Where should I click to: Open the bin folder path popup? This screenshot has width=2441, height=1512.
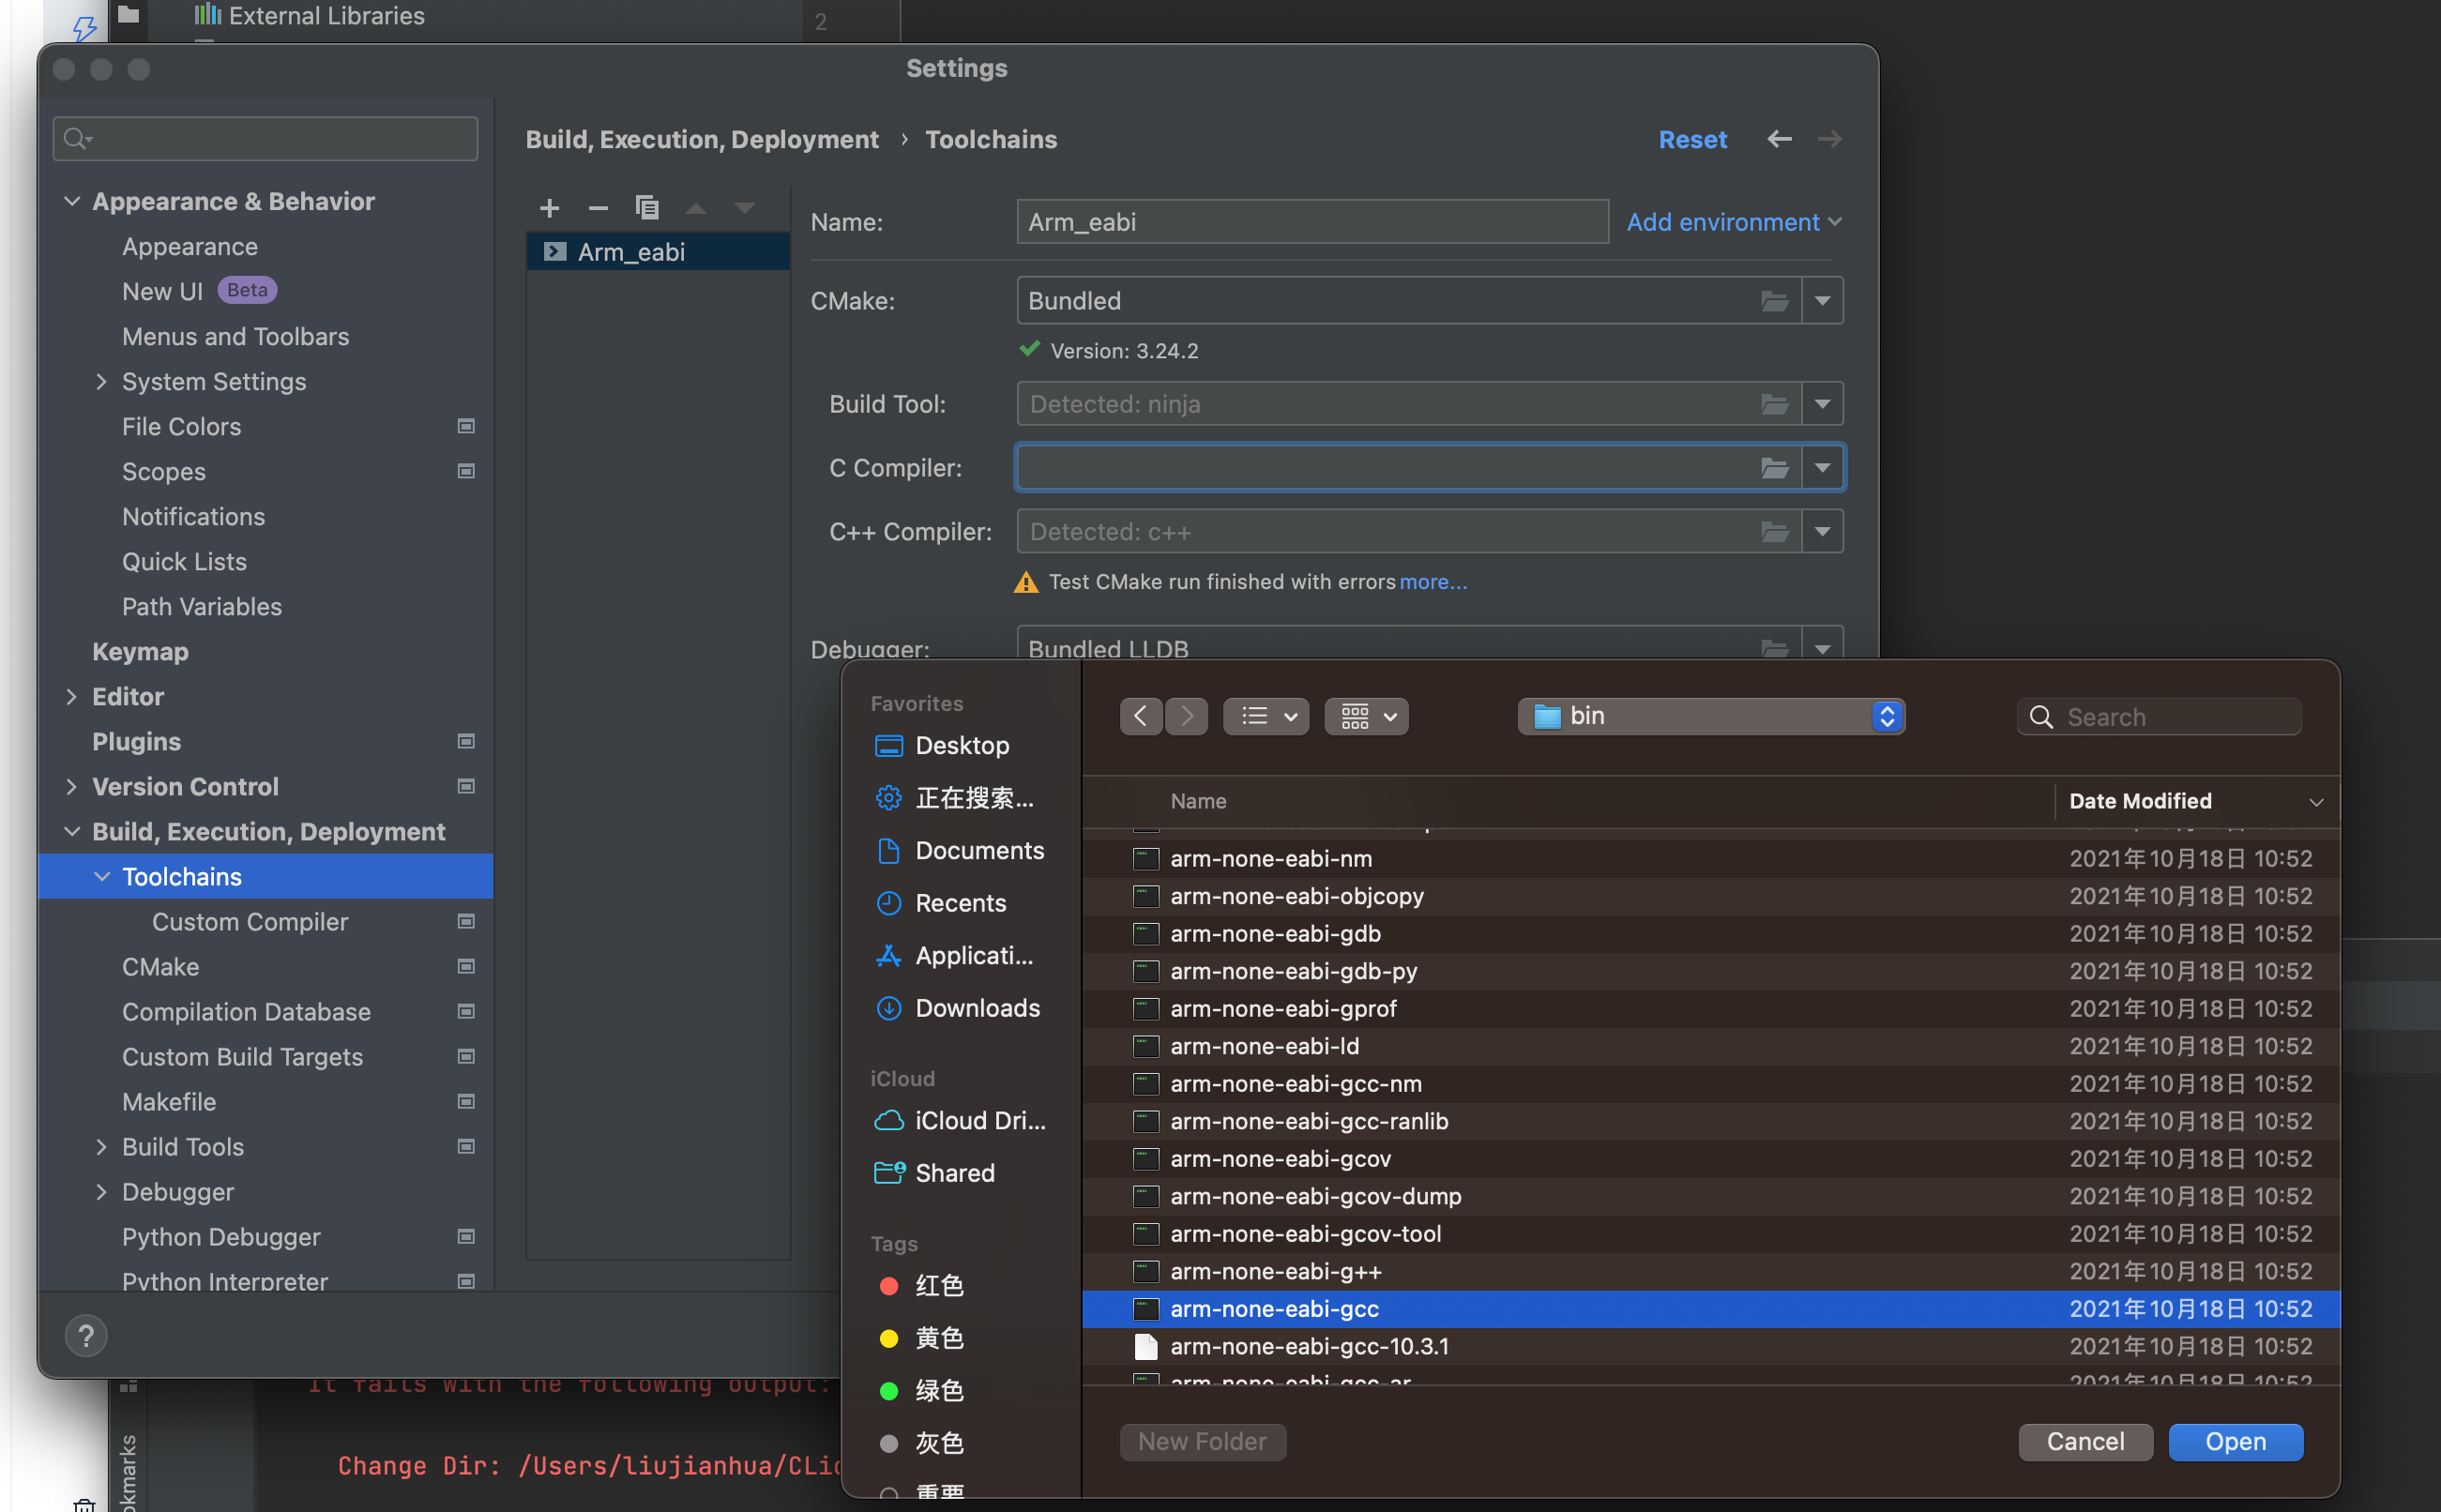[x=1711, y=716]
